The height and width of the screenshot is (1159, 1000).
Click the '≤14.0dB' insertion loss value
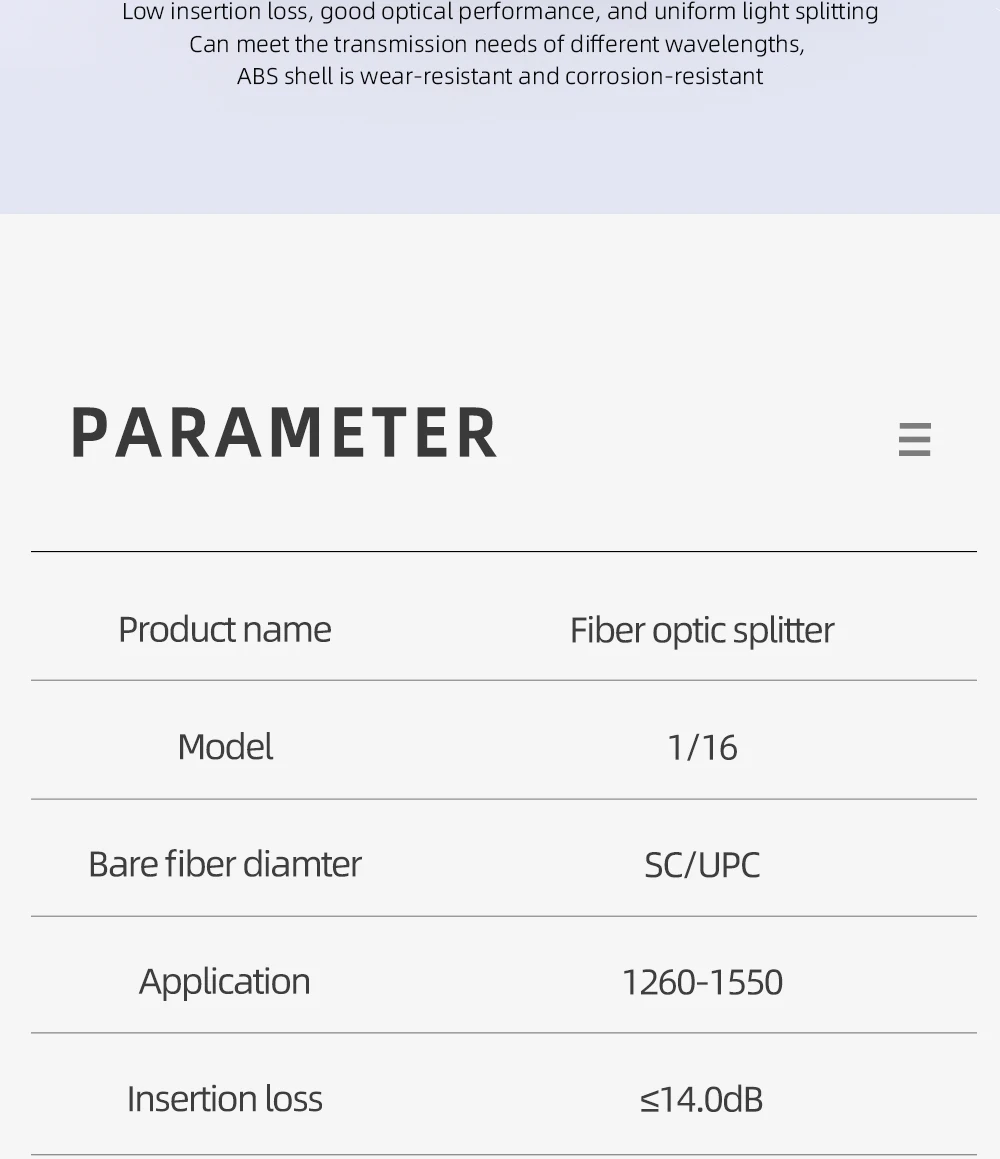point(701,1099)
